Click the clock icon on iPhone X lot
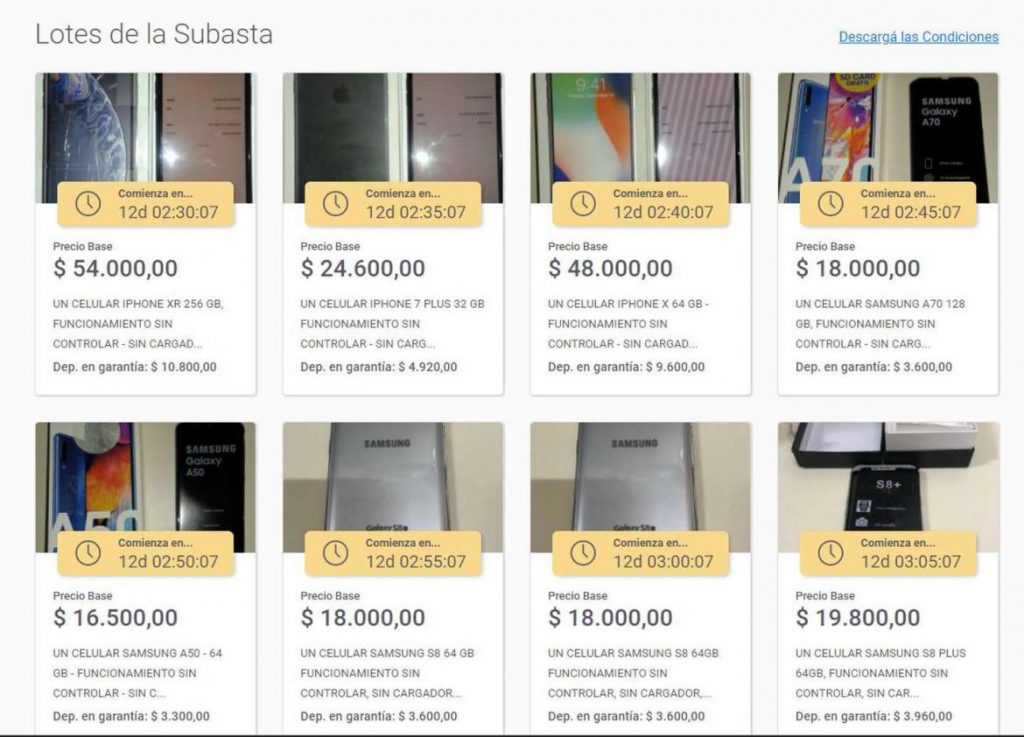Image resolution: width=1024 pixels, height=737 pixels. coord(583,204)
